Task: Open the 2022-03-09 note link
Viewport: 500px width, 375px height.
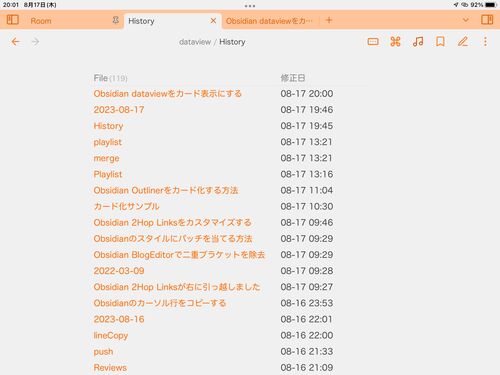Action: pyautogui.click(x=119, y=271)
